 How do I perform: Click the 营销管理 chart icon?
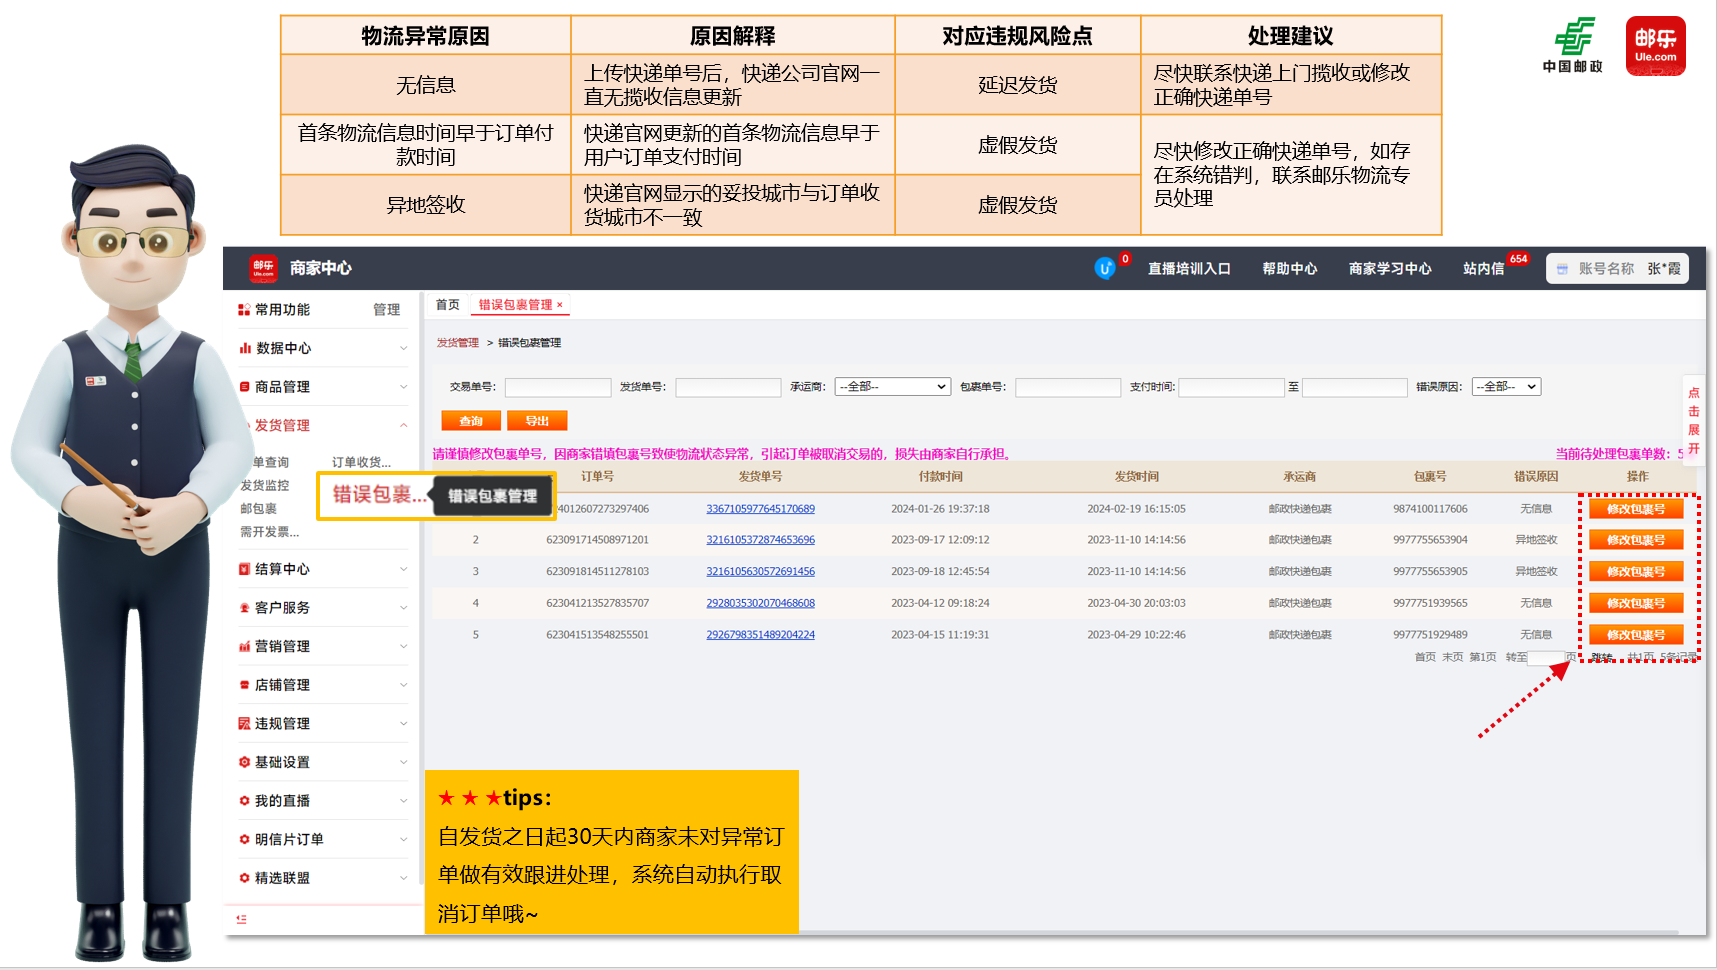(x=245, y=647)
